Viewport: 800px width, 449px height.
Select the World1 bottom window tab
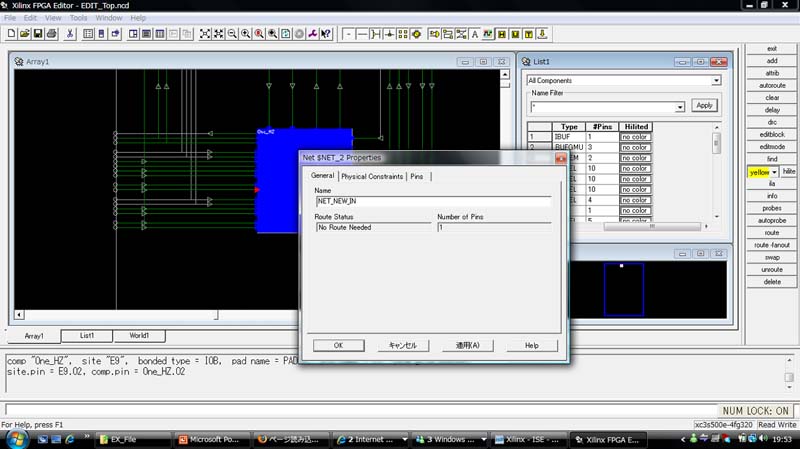pyautogui.click(x=139, y=335)
